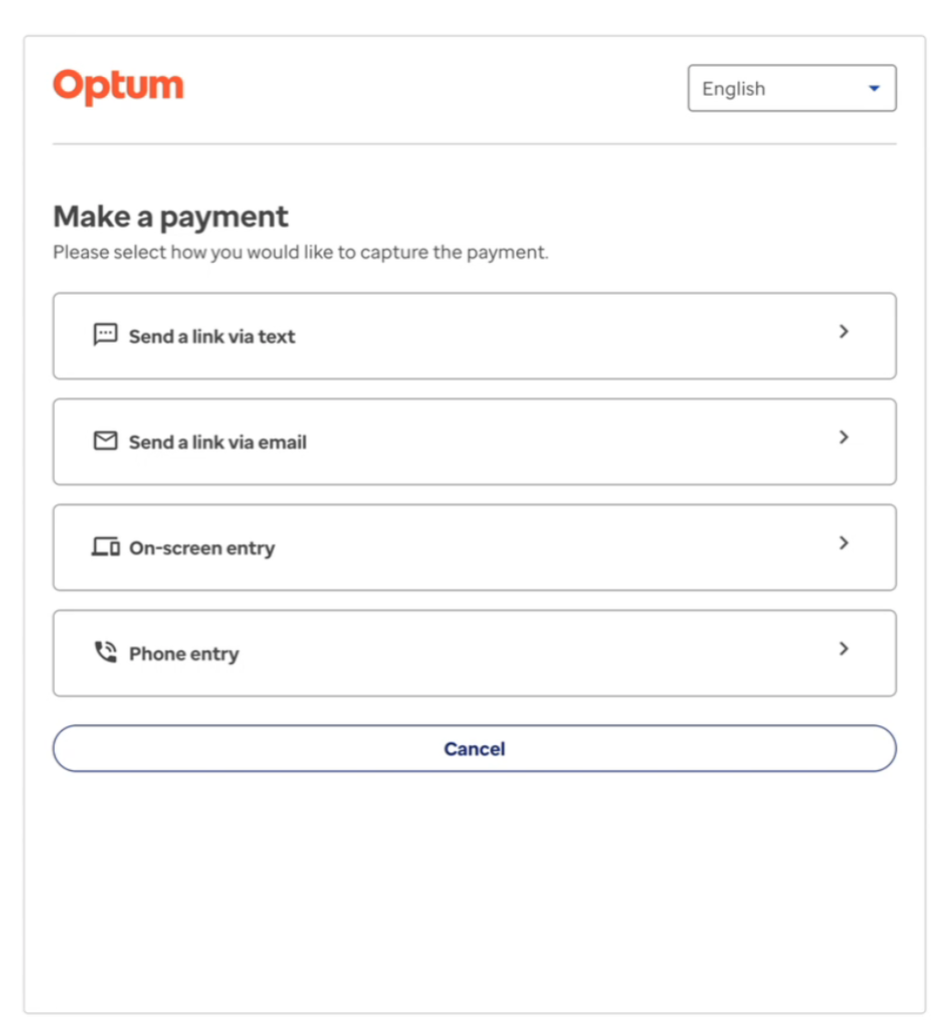Image resolution: width=950 pixels, height=1023 pixels.
Task: Expand the Send a link via text chevron
Action: [844, 331]
